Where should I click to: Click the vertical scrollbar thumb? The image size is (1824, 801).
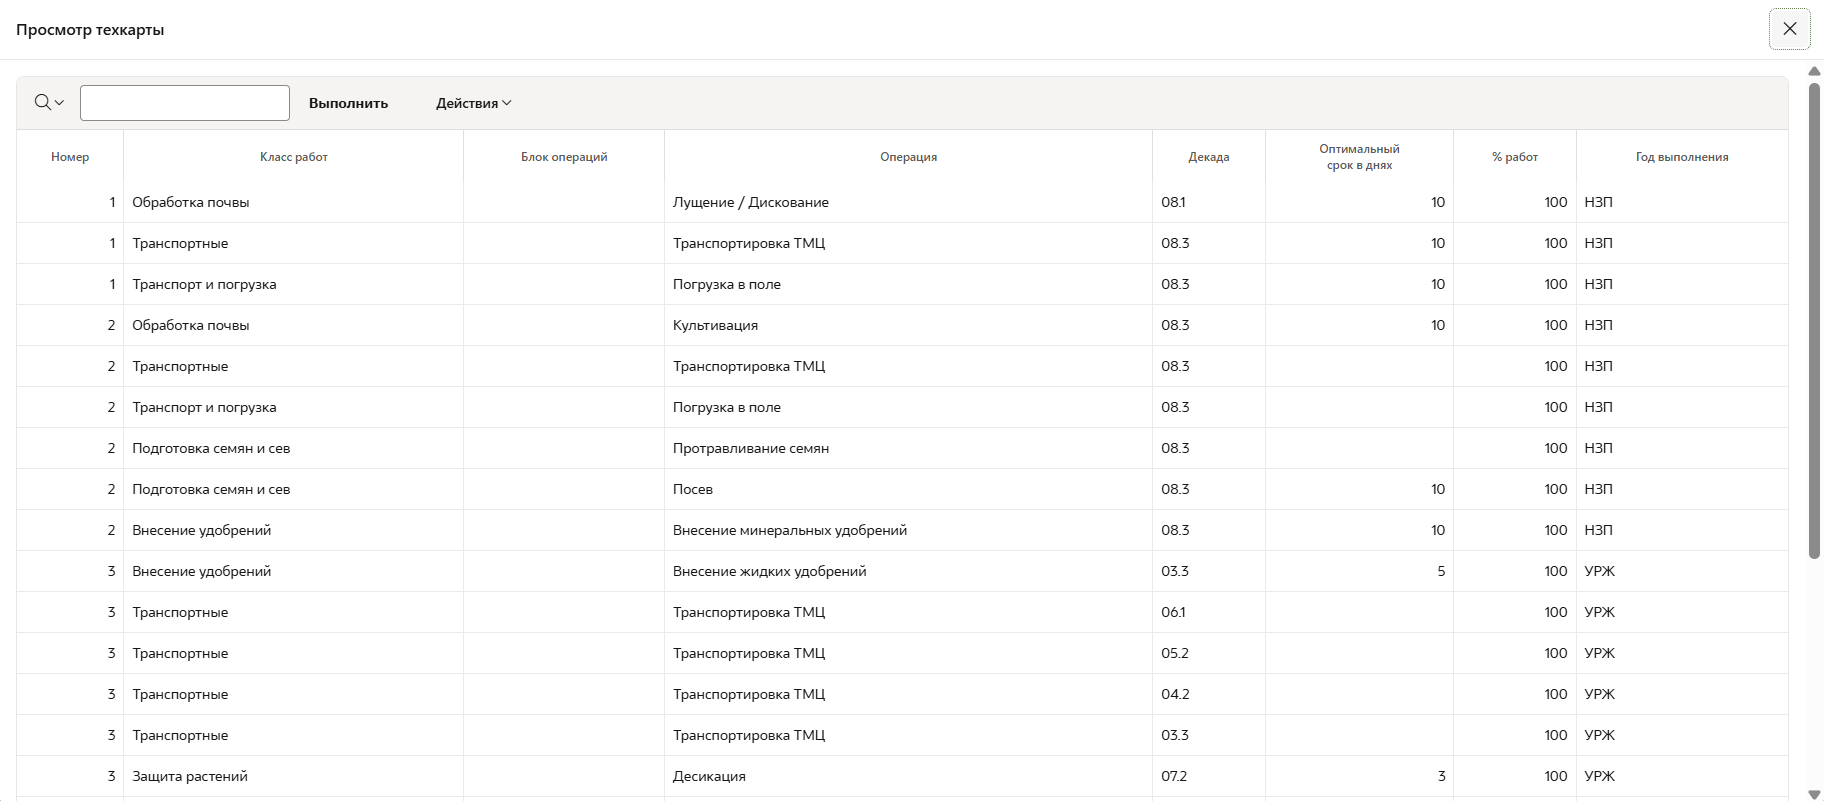(1814, 320)
